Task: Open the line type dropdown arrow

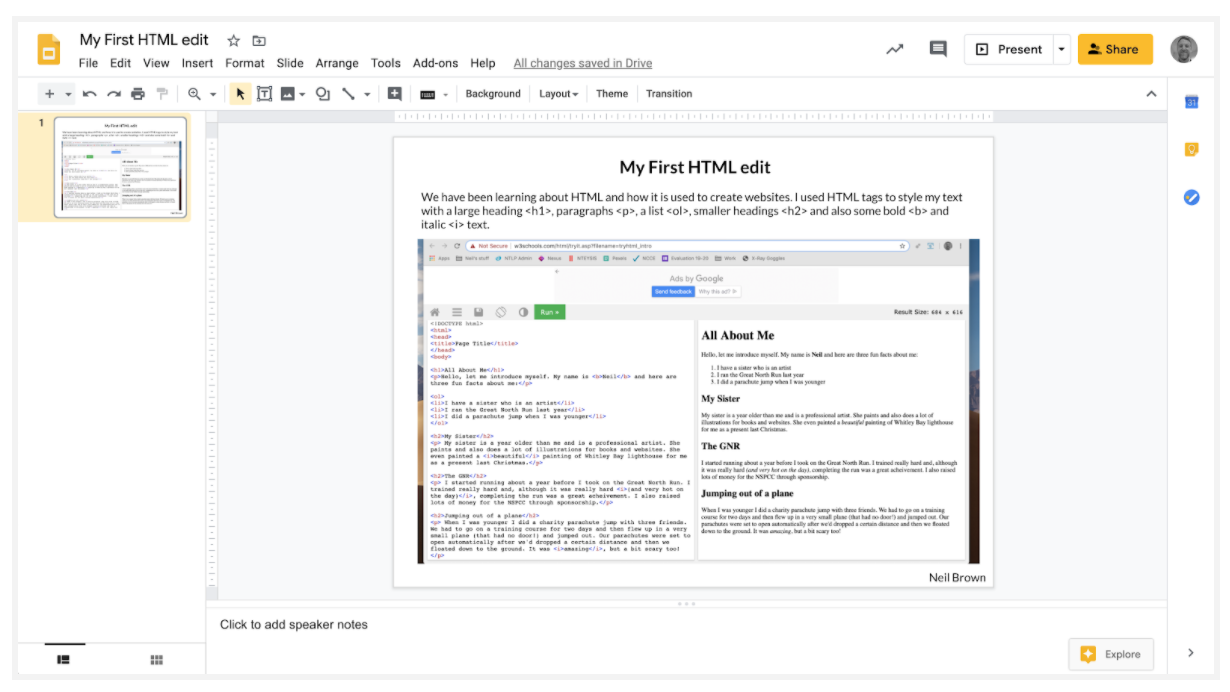Action: tap(367, 94)
